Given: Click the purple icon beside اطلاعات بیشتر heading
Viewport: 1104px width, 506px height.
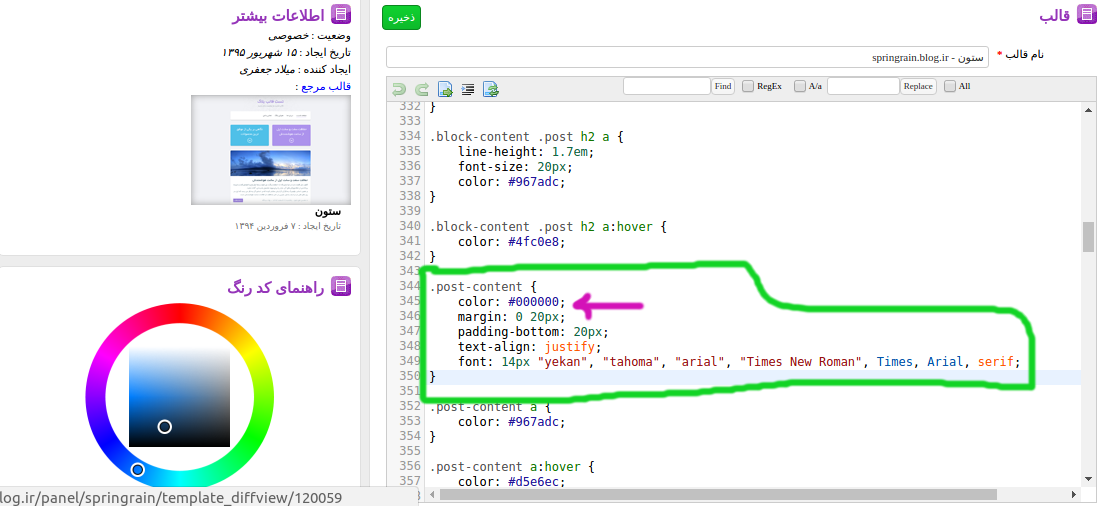Looking at the screenshot, I should click(341, 15).
